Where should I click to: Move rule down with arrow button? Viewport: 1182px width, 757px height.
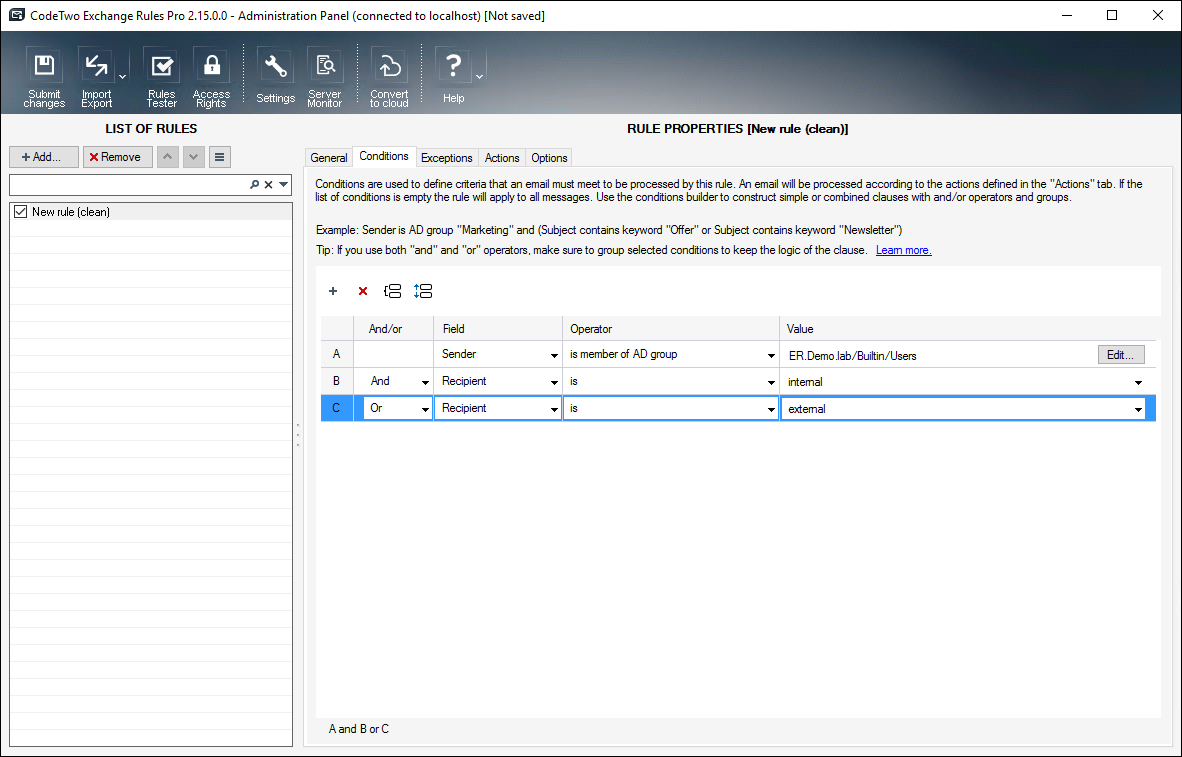tap(194, 157)
